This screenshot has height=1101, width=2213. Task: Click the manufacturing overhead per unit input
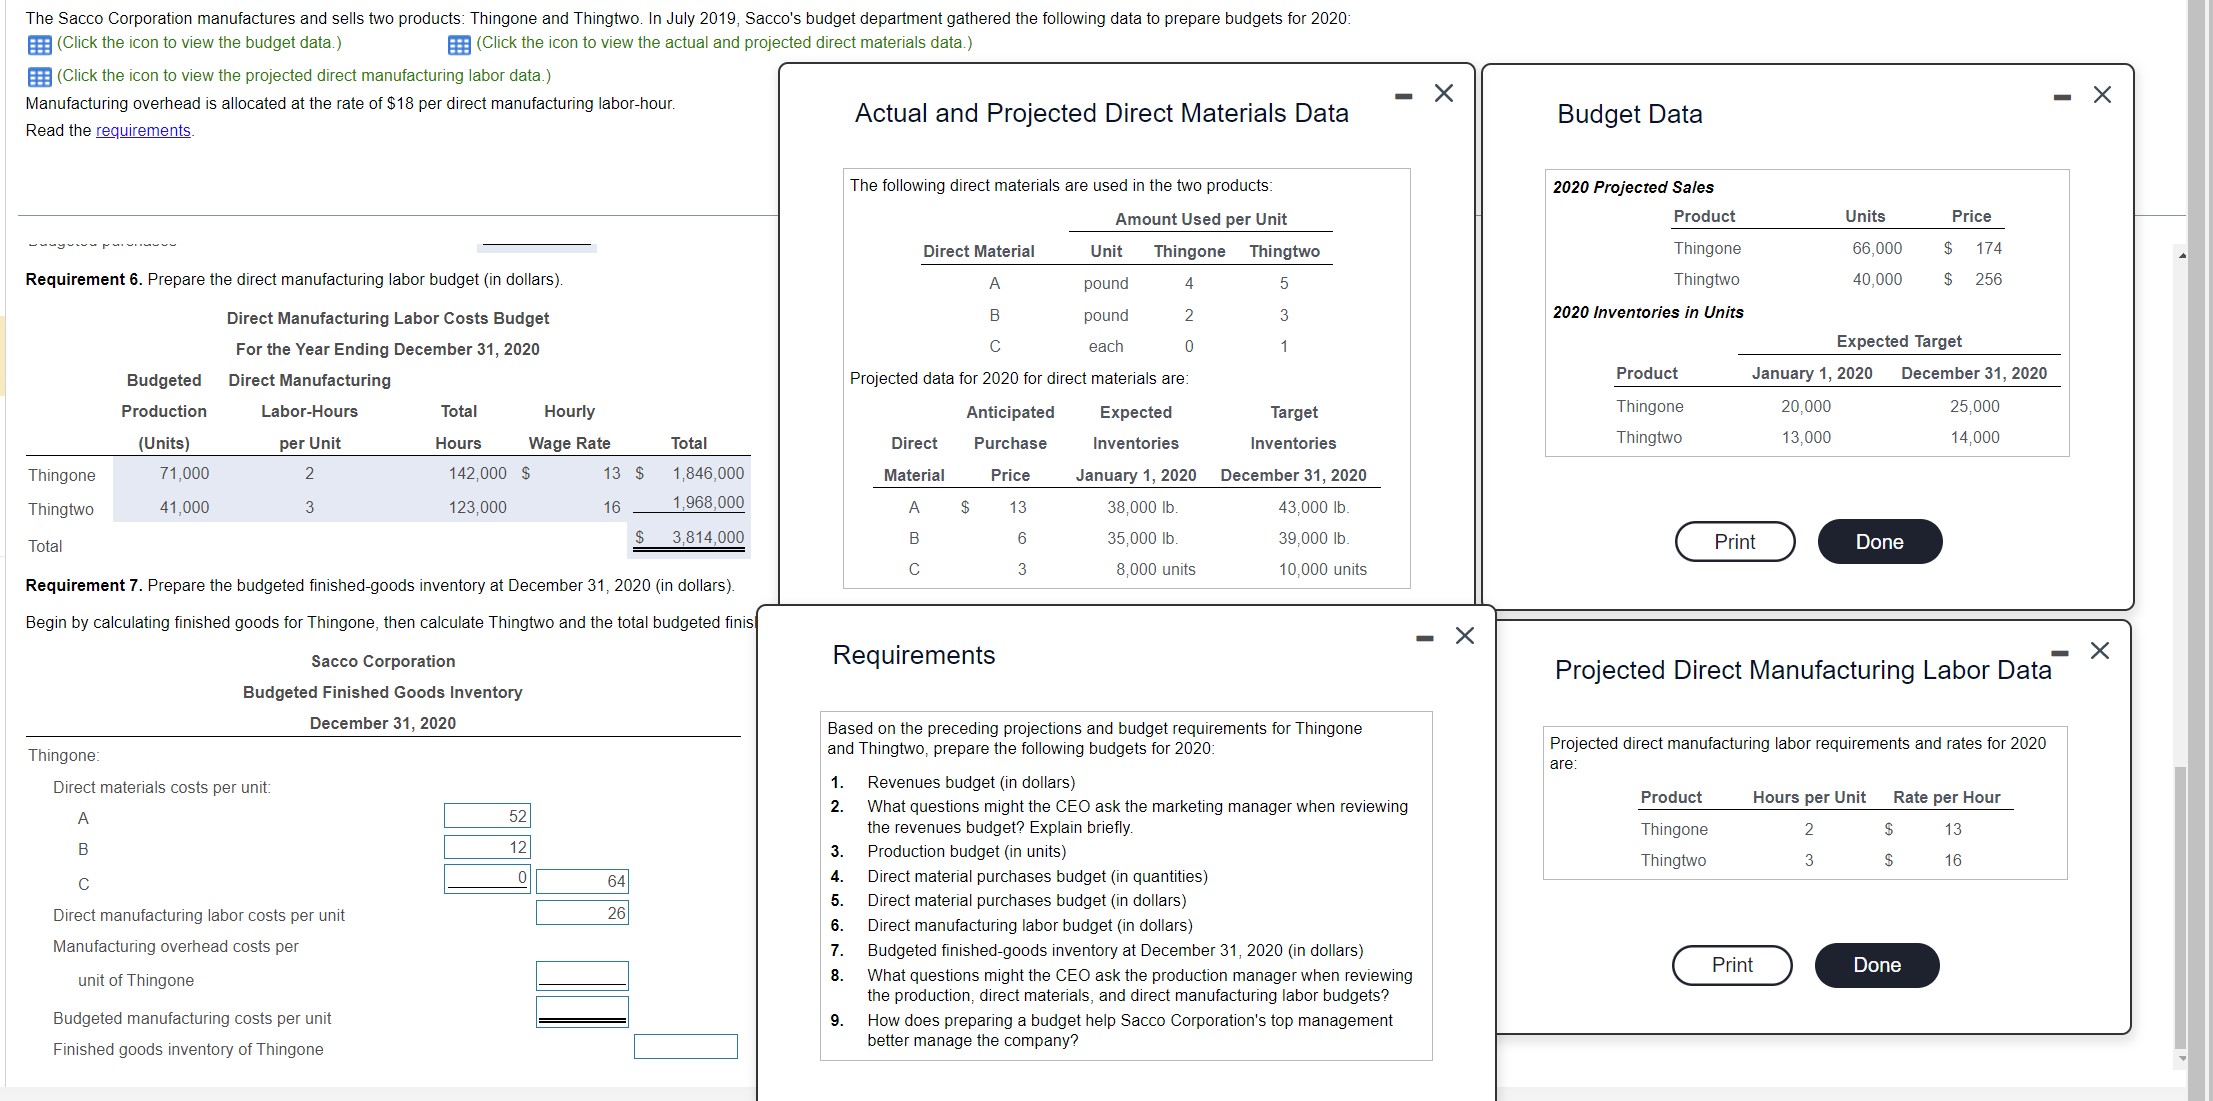pyautogui.click(x=582, y=975)
